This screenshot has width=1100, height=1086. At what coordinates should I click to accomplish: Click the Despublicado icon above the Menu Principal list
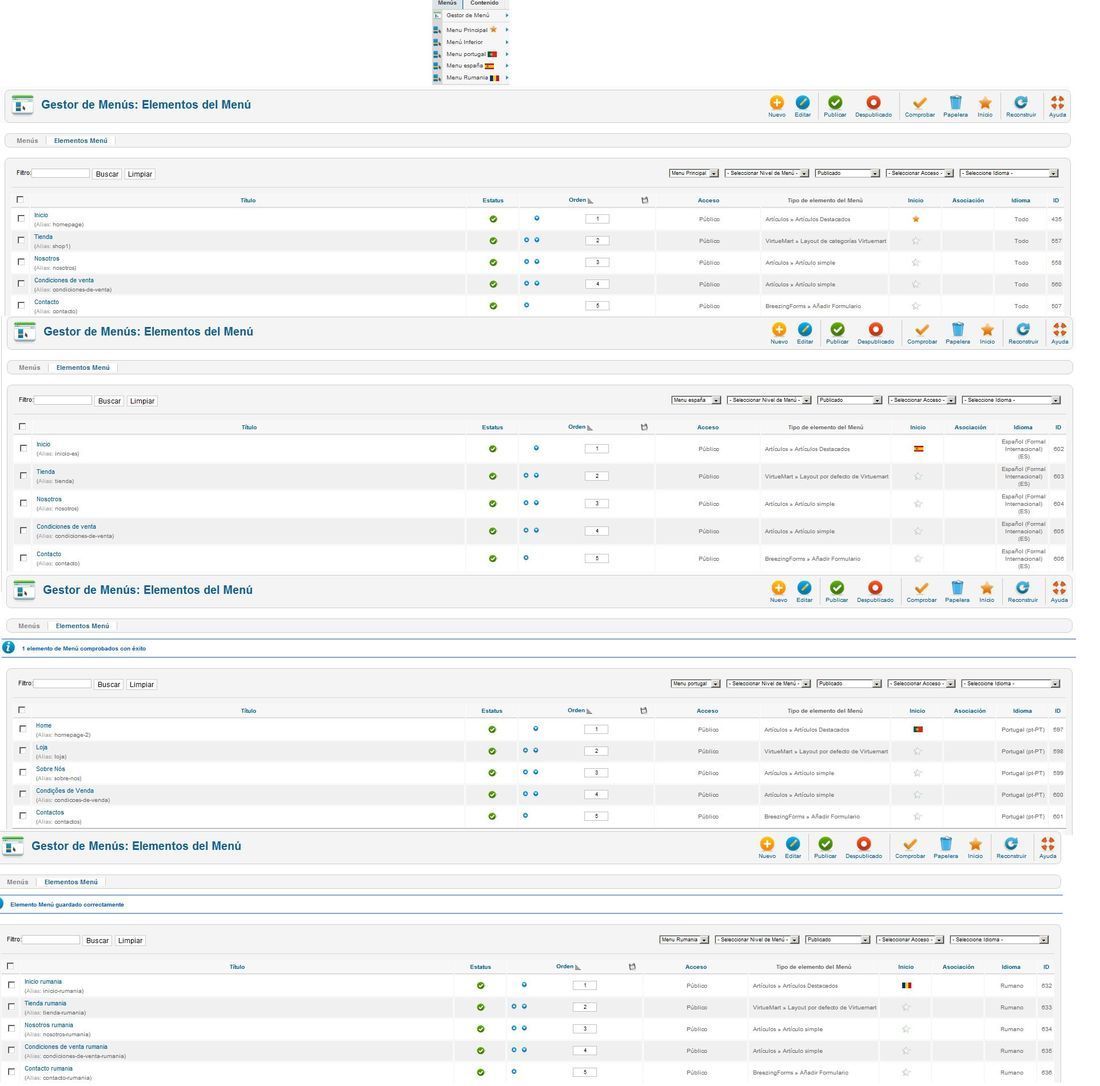coord(873,103)
